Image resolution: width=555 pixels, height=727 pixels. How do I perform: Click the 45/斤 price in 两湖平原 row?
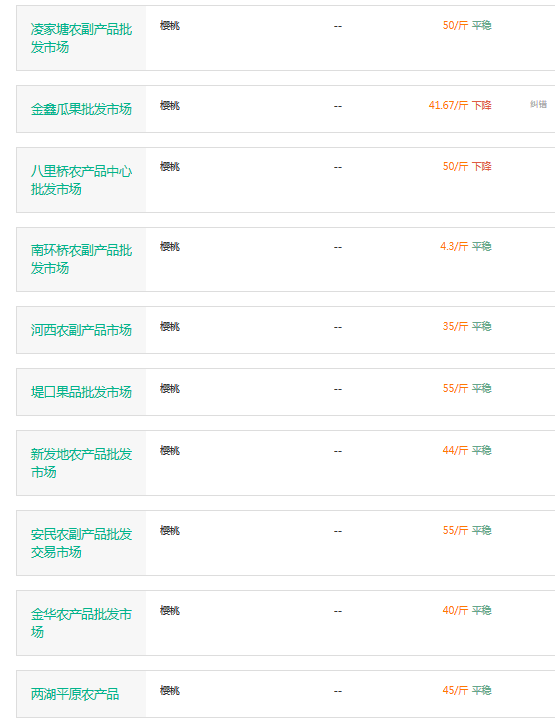tap(455, 690)
